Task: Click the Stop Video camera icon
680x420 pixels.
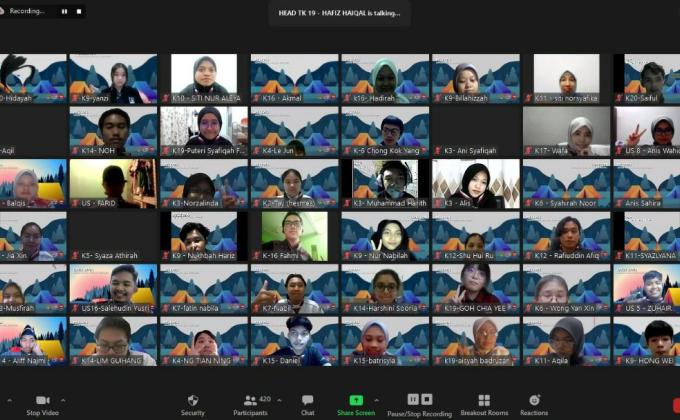Action: (42, 400)
